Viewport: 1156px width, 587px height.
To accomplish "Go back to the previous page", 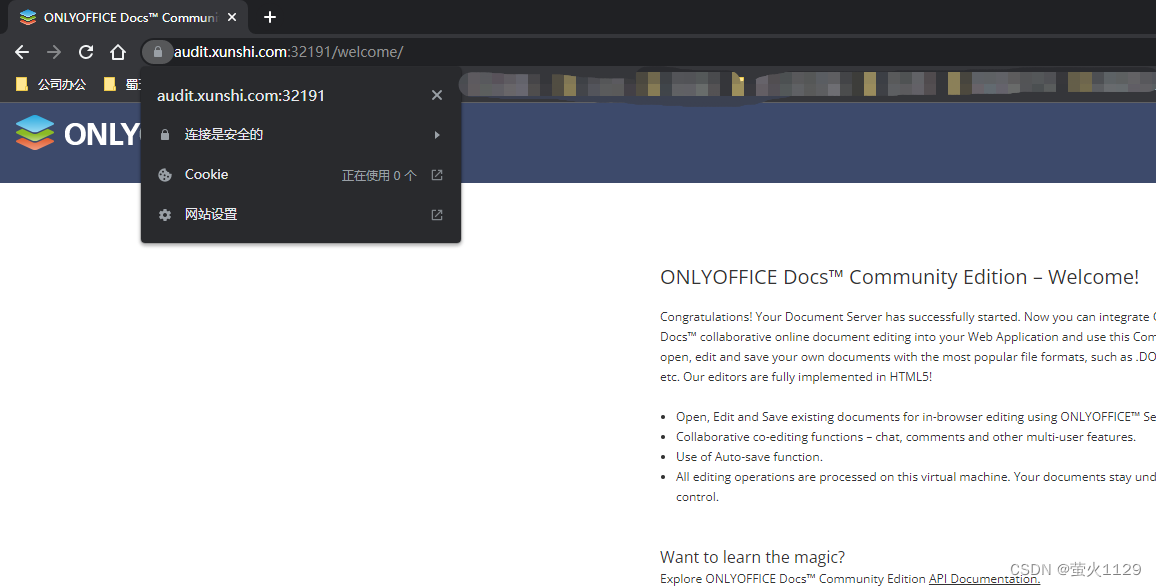I will tap(22, 52).
